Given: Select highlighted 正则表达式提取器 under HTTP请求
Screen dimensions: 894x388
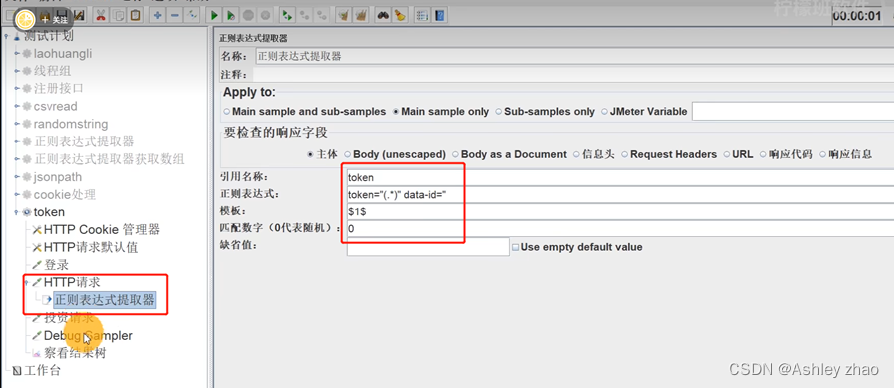Looking at the screenshot, I should tap(104, 300).
